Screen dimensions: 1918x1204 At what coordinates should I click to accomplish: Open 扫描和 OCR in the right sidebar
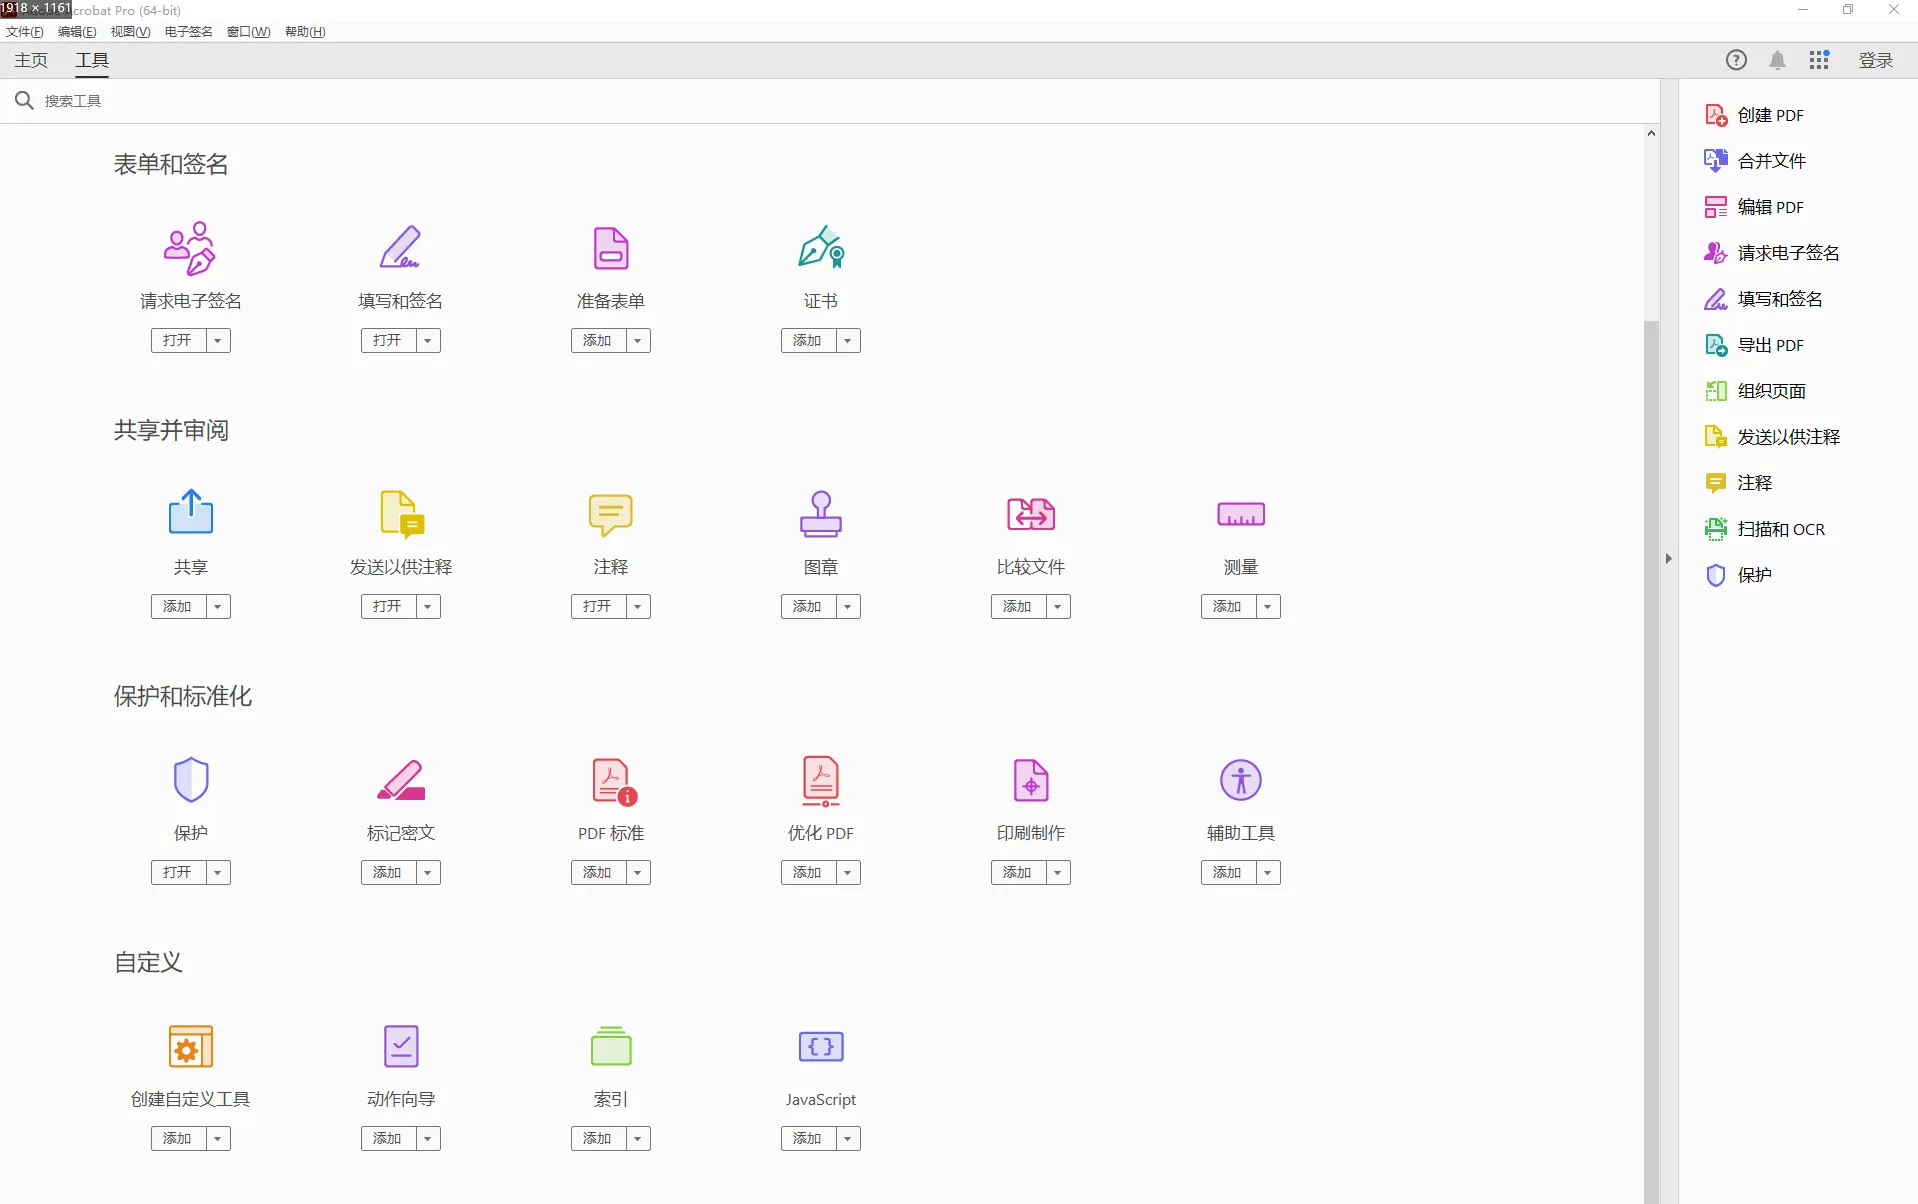click(x=1780, y=529)
